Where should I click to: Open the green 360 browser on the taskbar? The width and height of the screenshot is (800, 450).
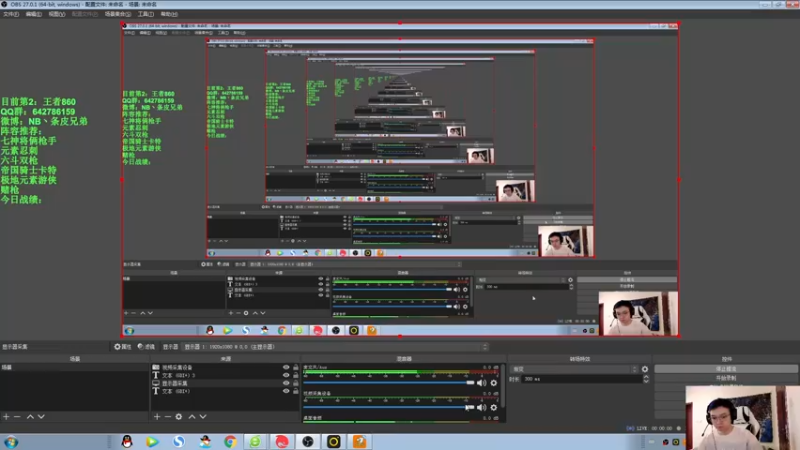pyautogui.click(x=255, y=441)
